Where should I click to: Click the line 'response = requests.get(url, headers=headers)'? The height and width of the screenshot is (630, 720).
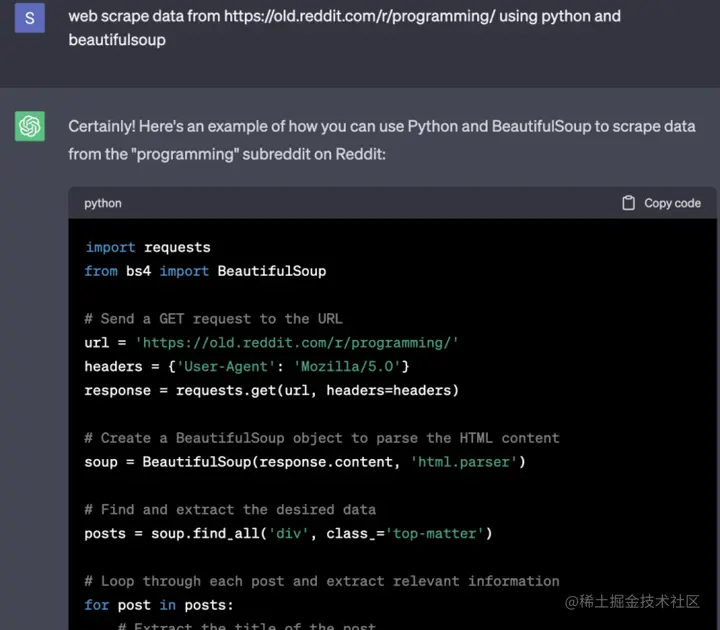pos(271,390)
